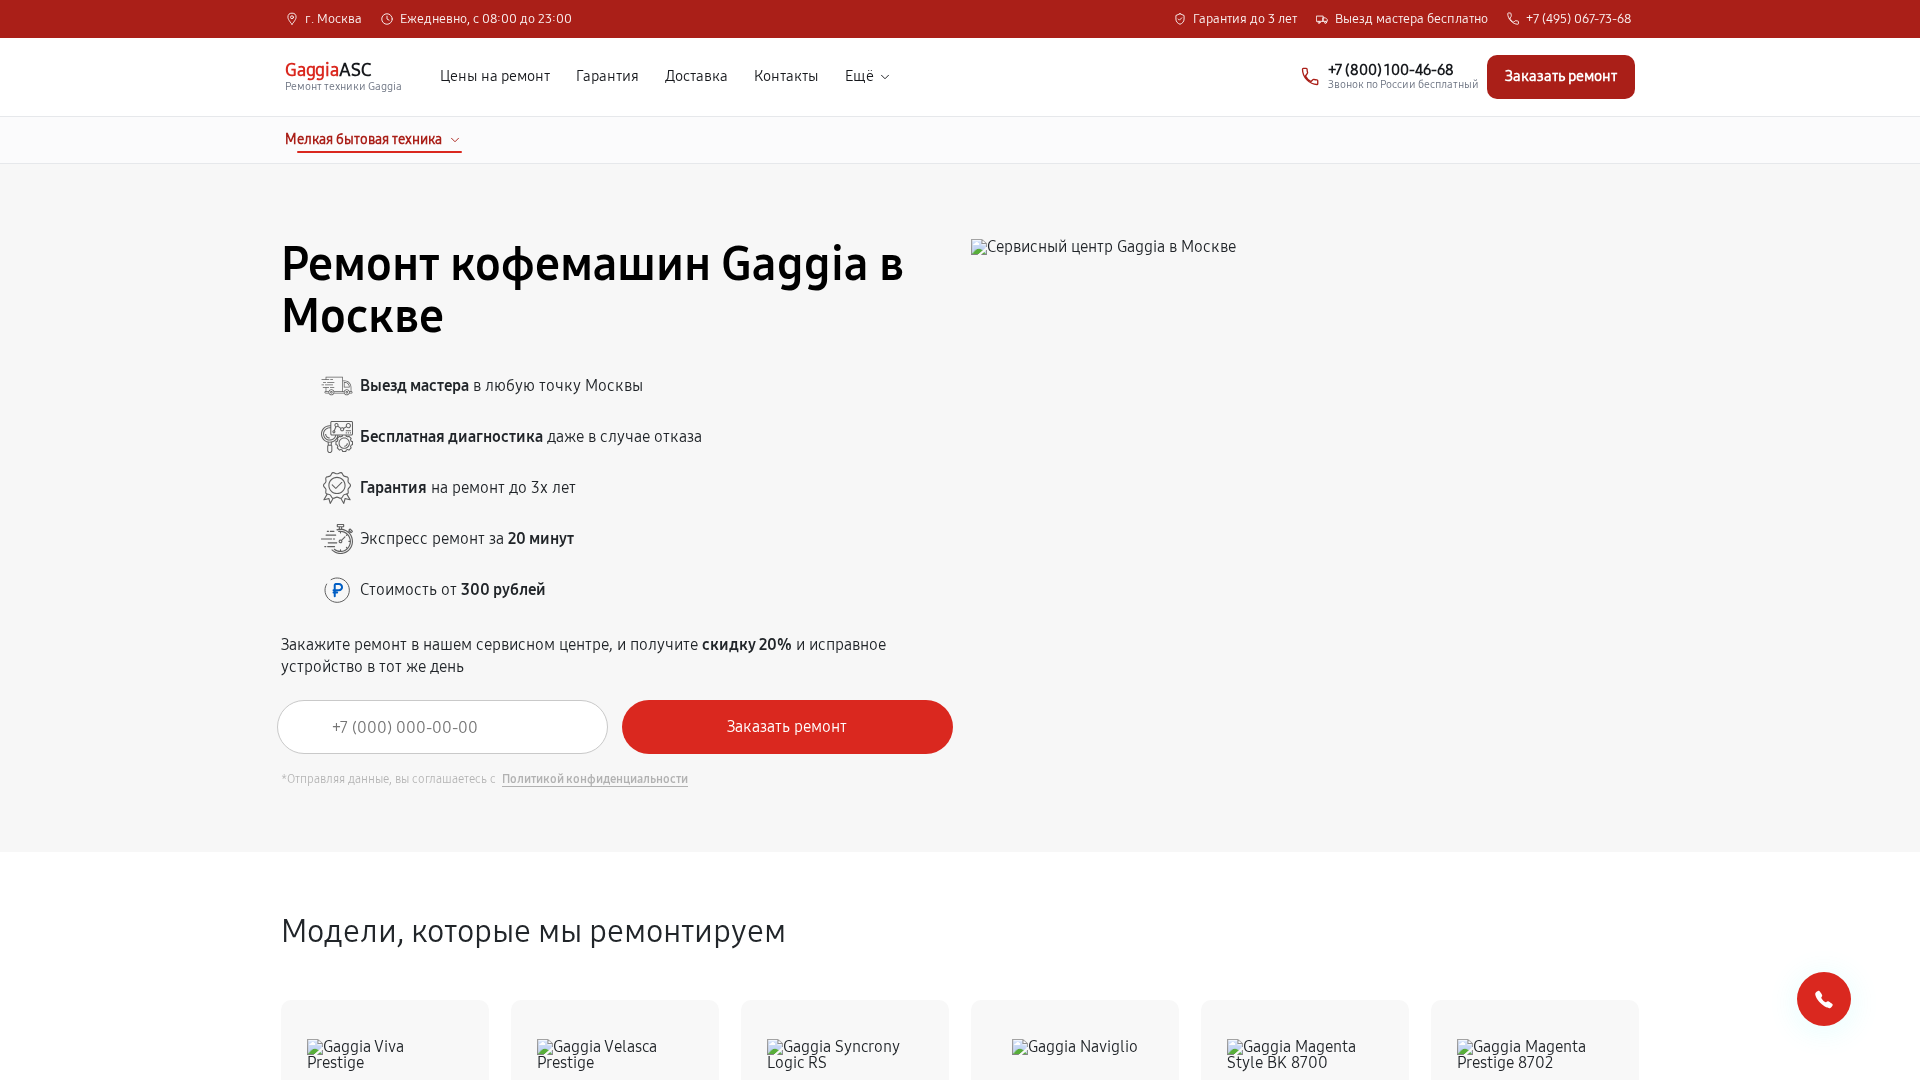Click the г. Москва city label
Screen dimensions: 1920x1080
[x=333, y=19]
